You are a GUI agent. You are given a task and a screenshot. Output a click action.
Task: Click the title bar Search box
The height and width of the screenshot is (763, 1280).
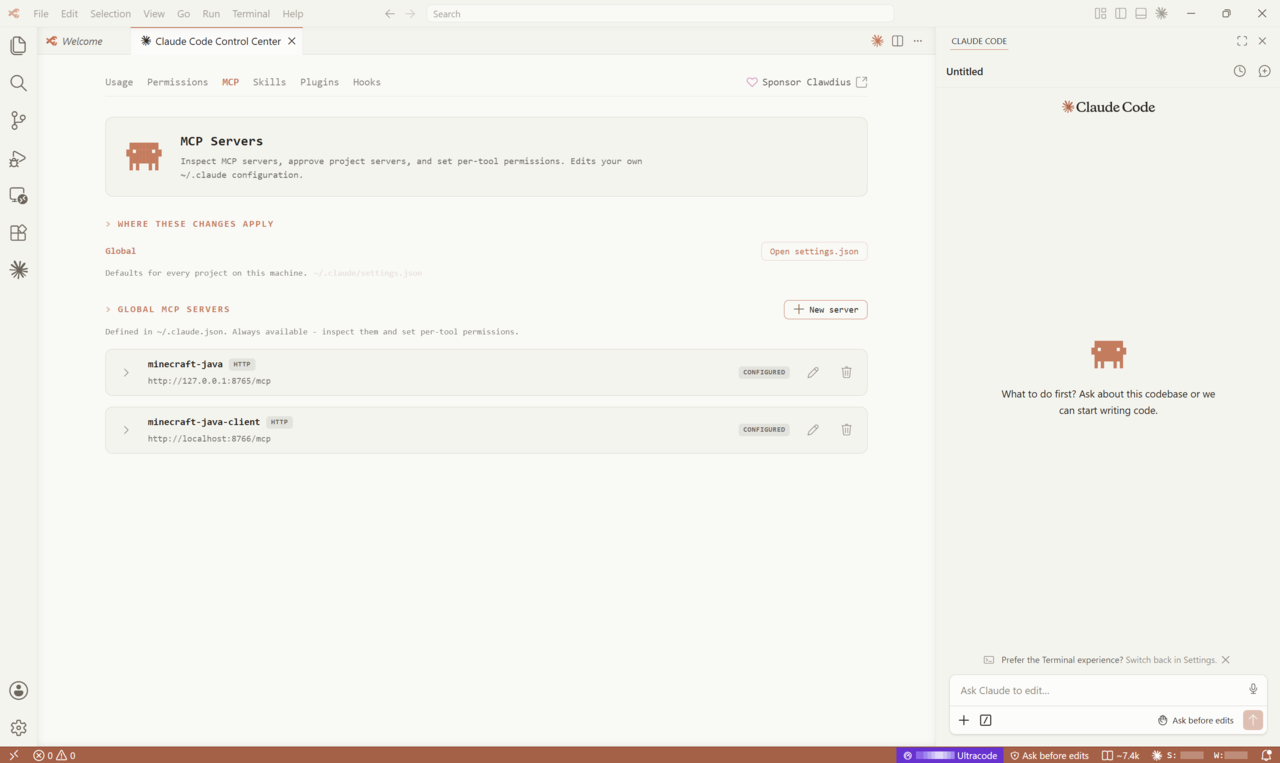tap(660, 14)
